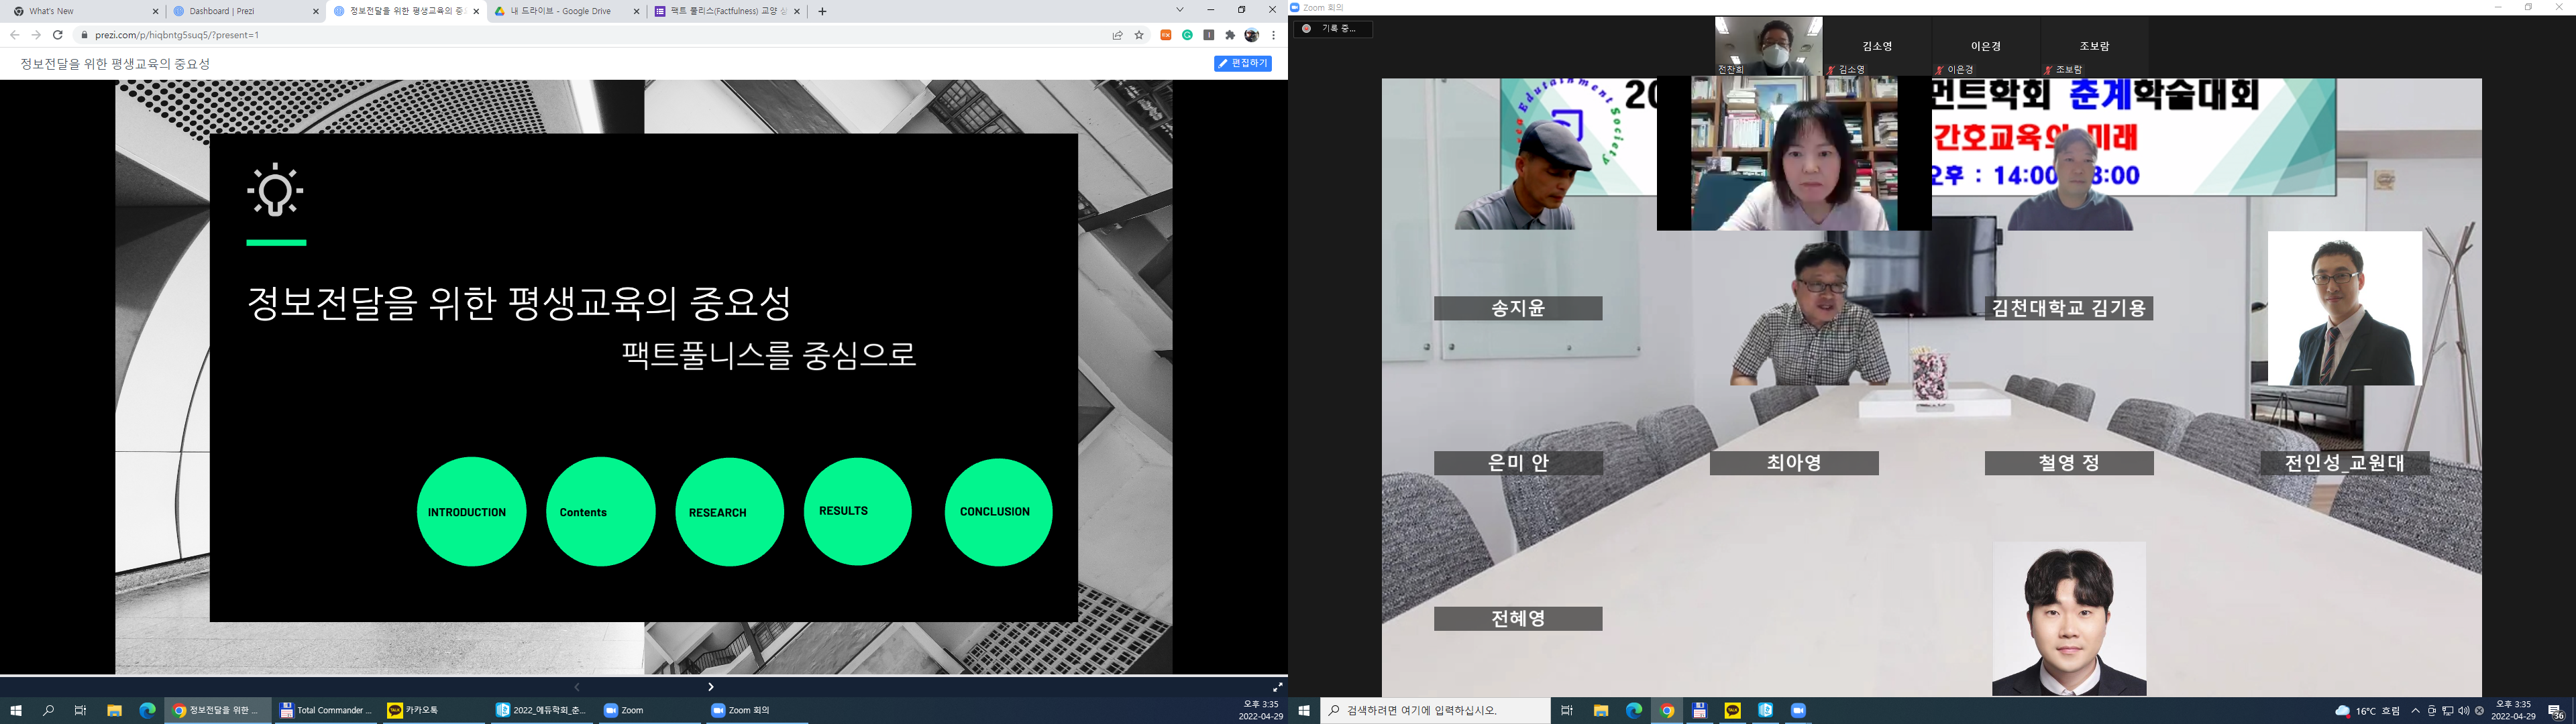Switch to the 내 드라이브 Google Drive tab

coord(566,11)
